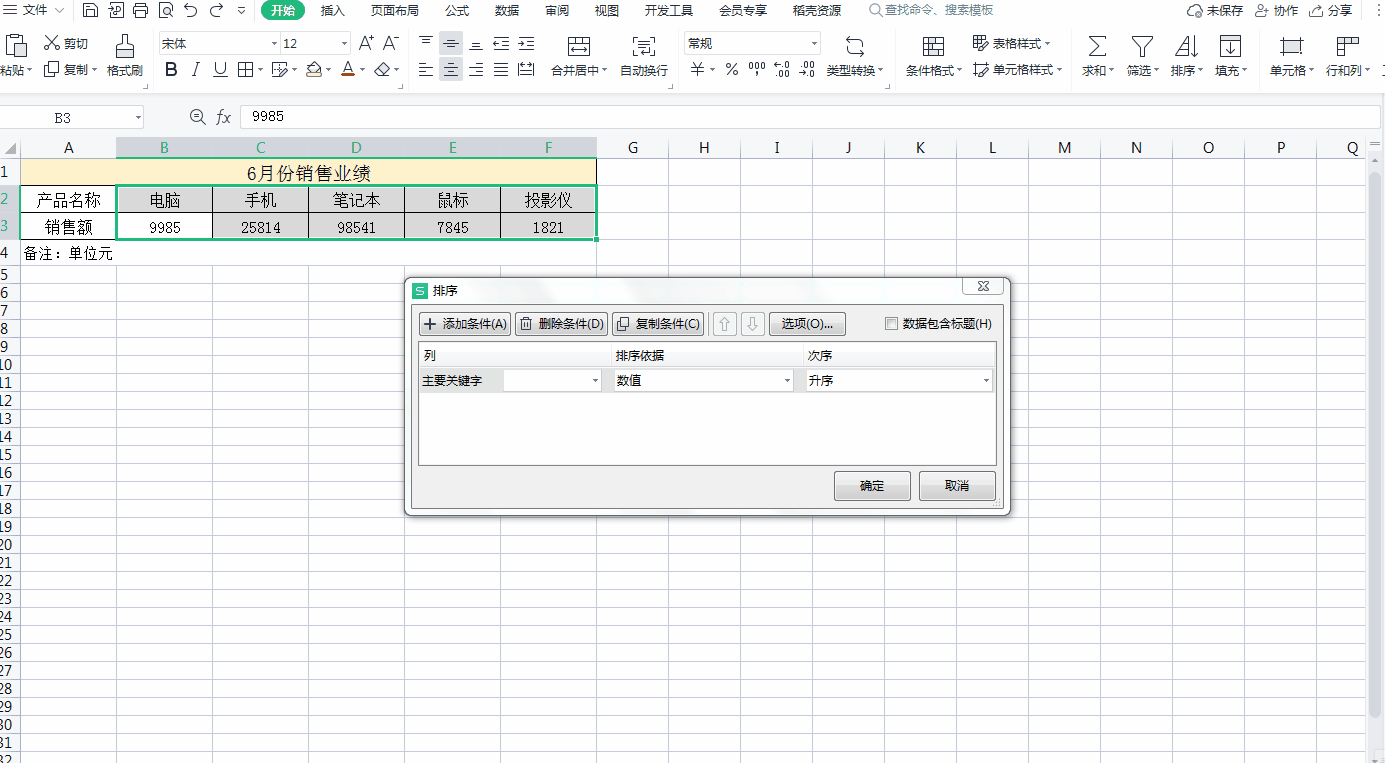Click the Redo arrow icon
Image resolution: width=1385 pixels, height=763 pixels.
pyautogui.click(x=216, y=11)
